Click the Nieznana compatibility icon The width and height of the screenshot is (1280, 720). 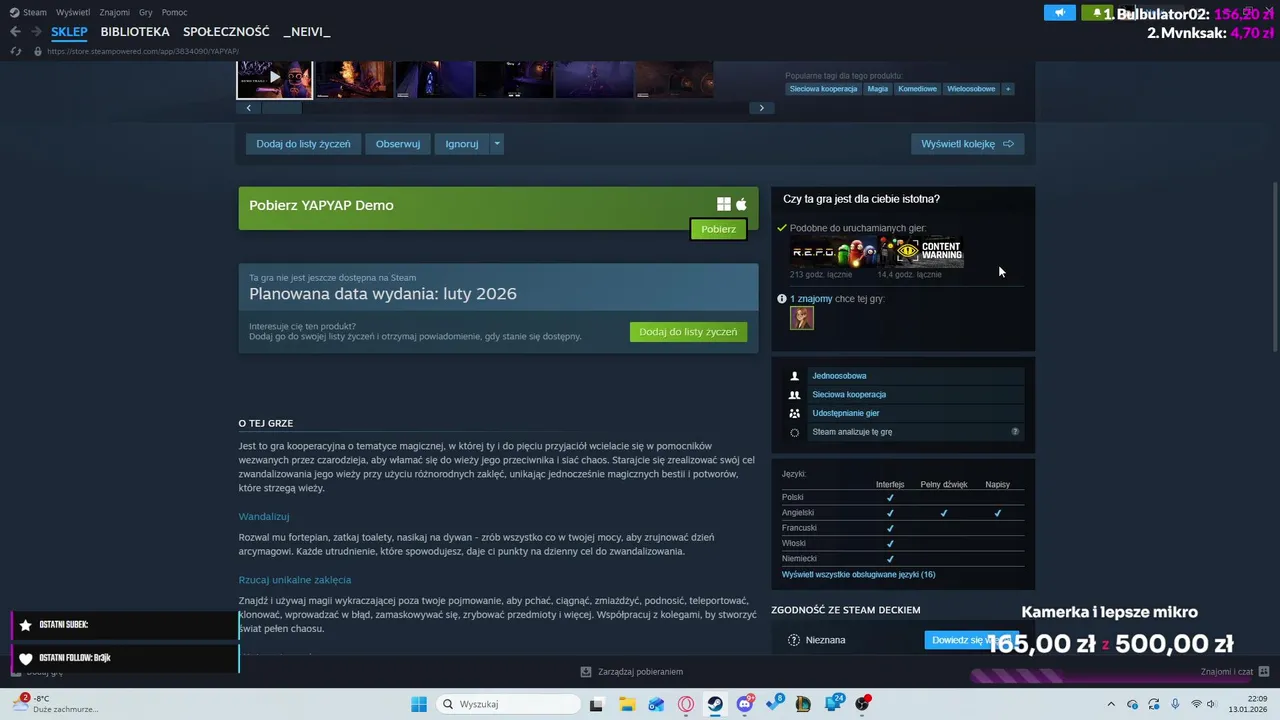click(x=794, y=640)
